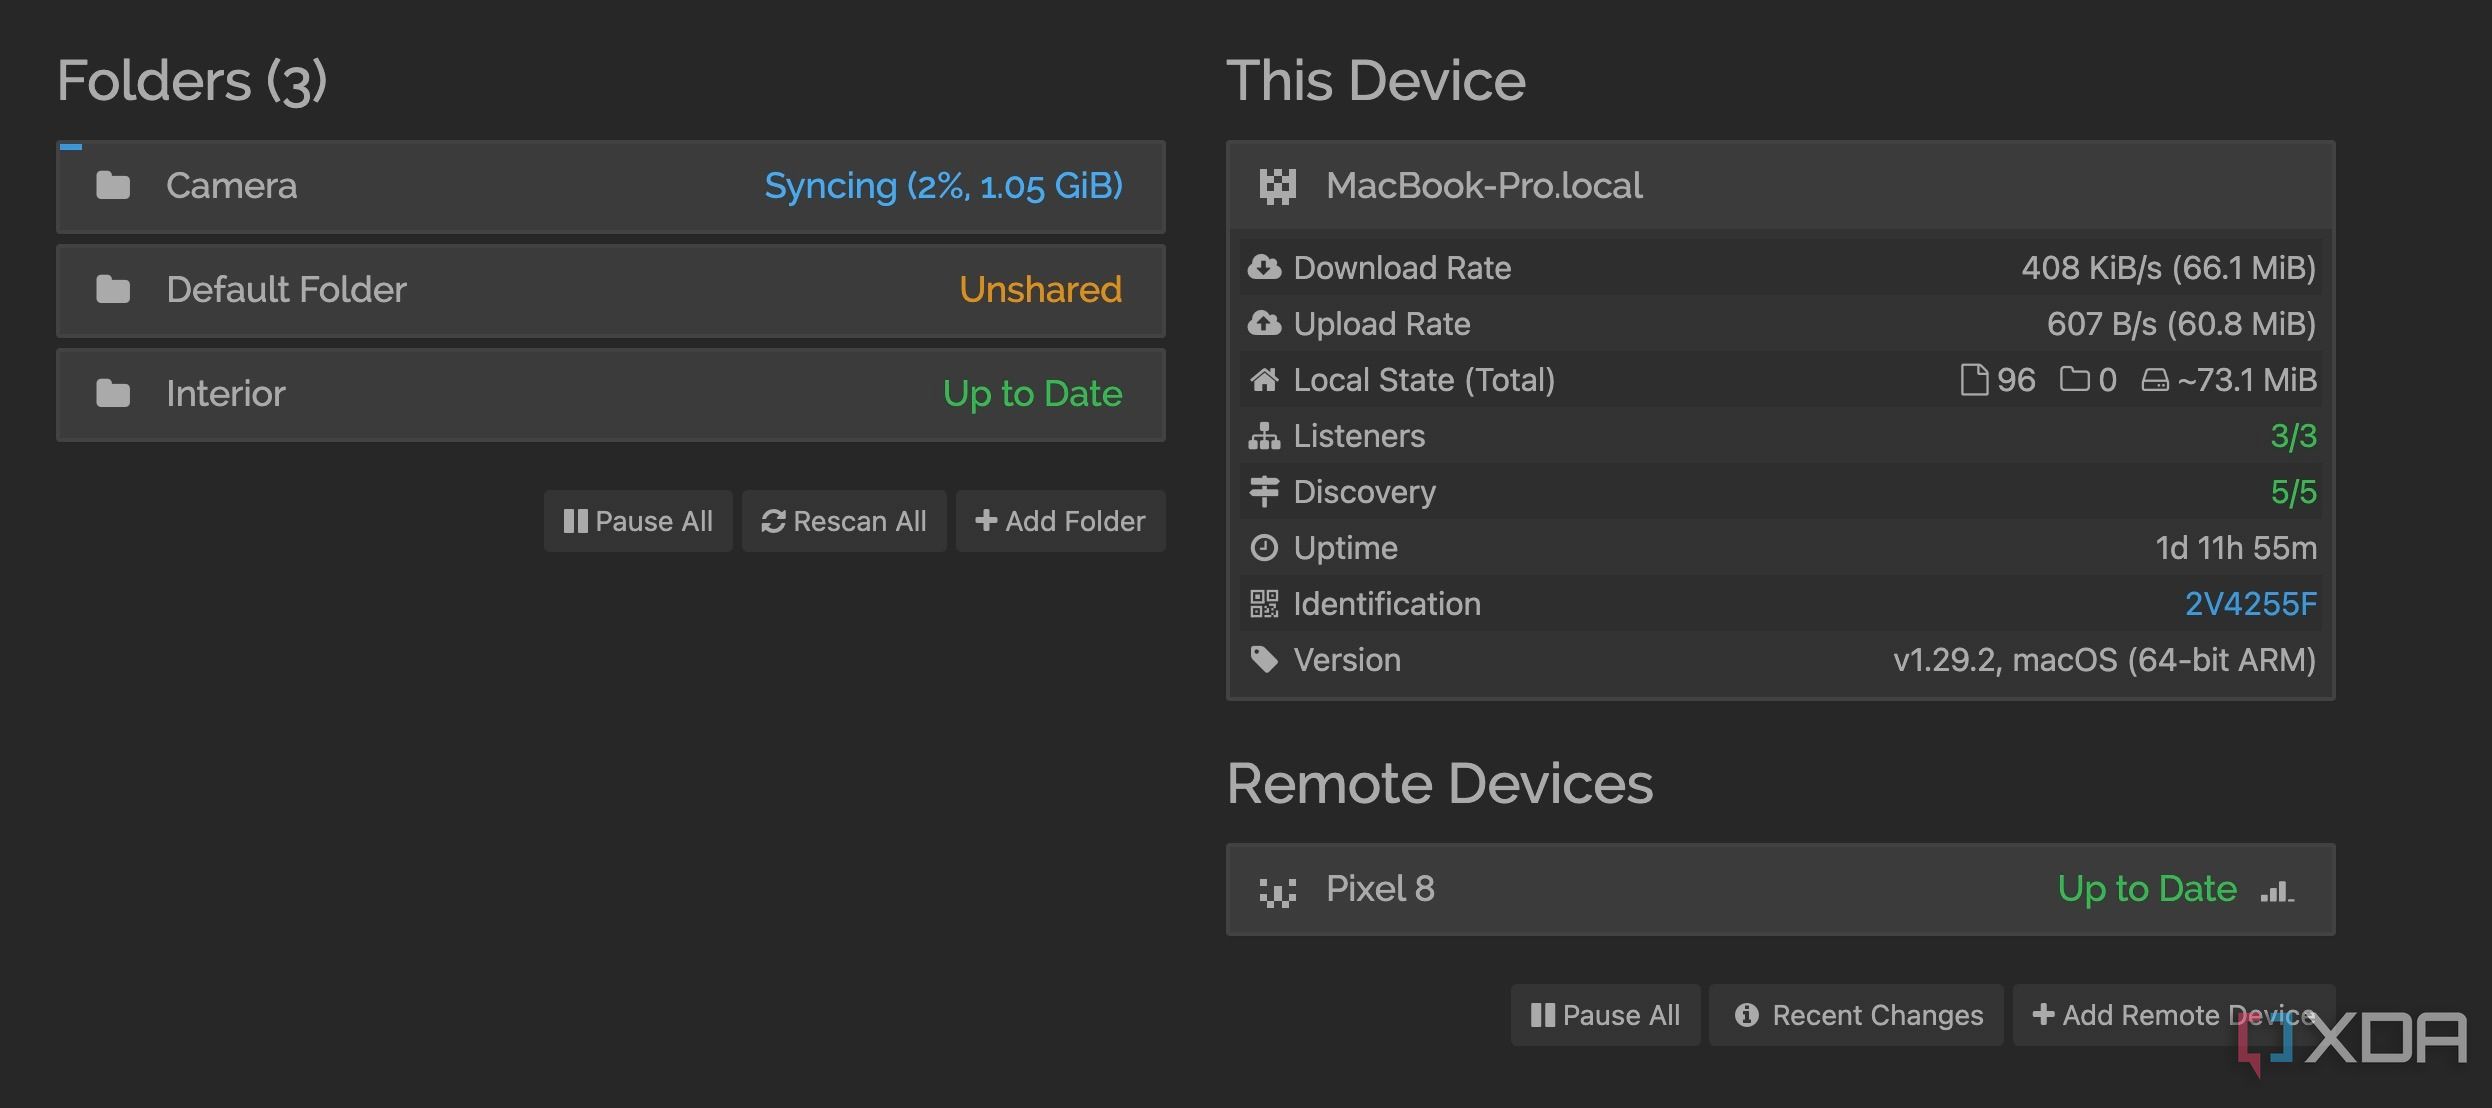Image resolution: width=2492 pixels, height=1108 pixels.
Task: Click the Camera folder icon
Action: pyautogui.click(x=113, y=186)
